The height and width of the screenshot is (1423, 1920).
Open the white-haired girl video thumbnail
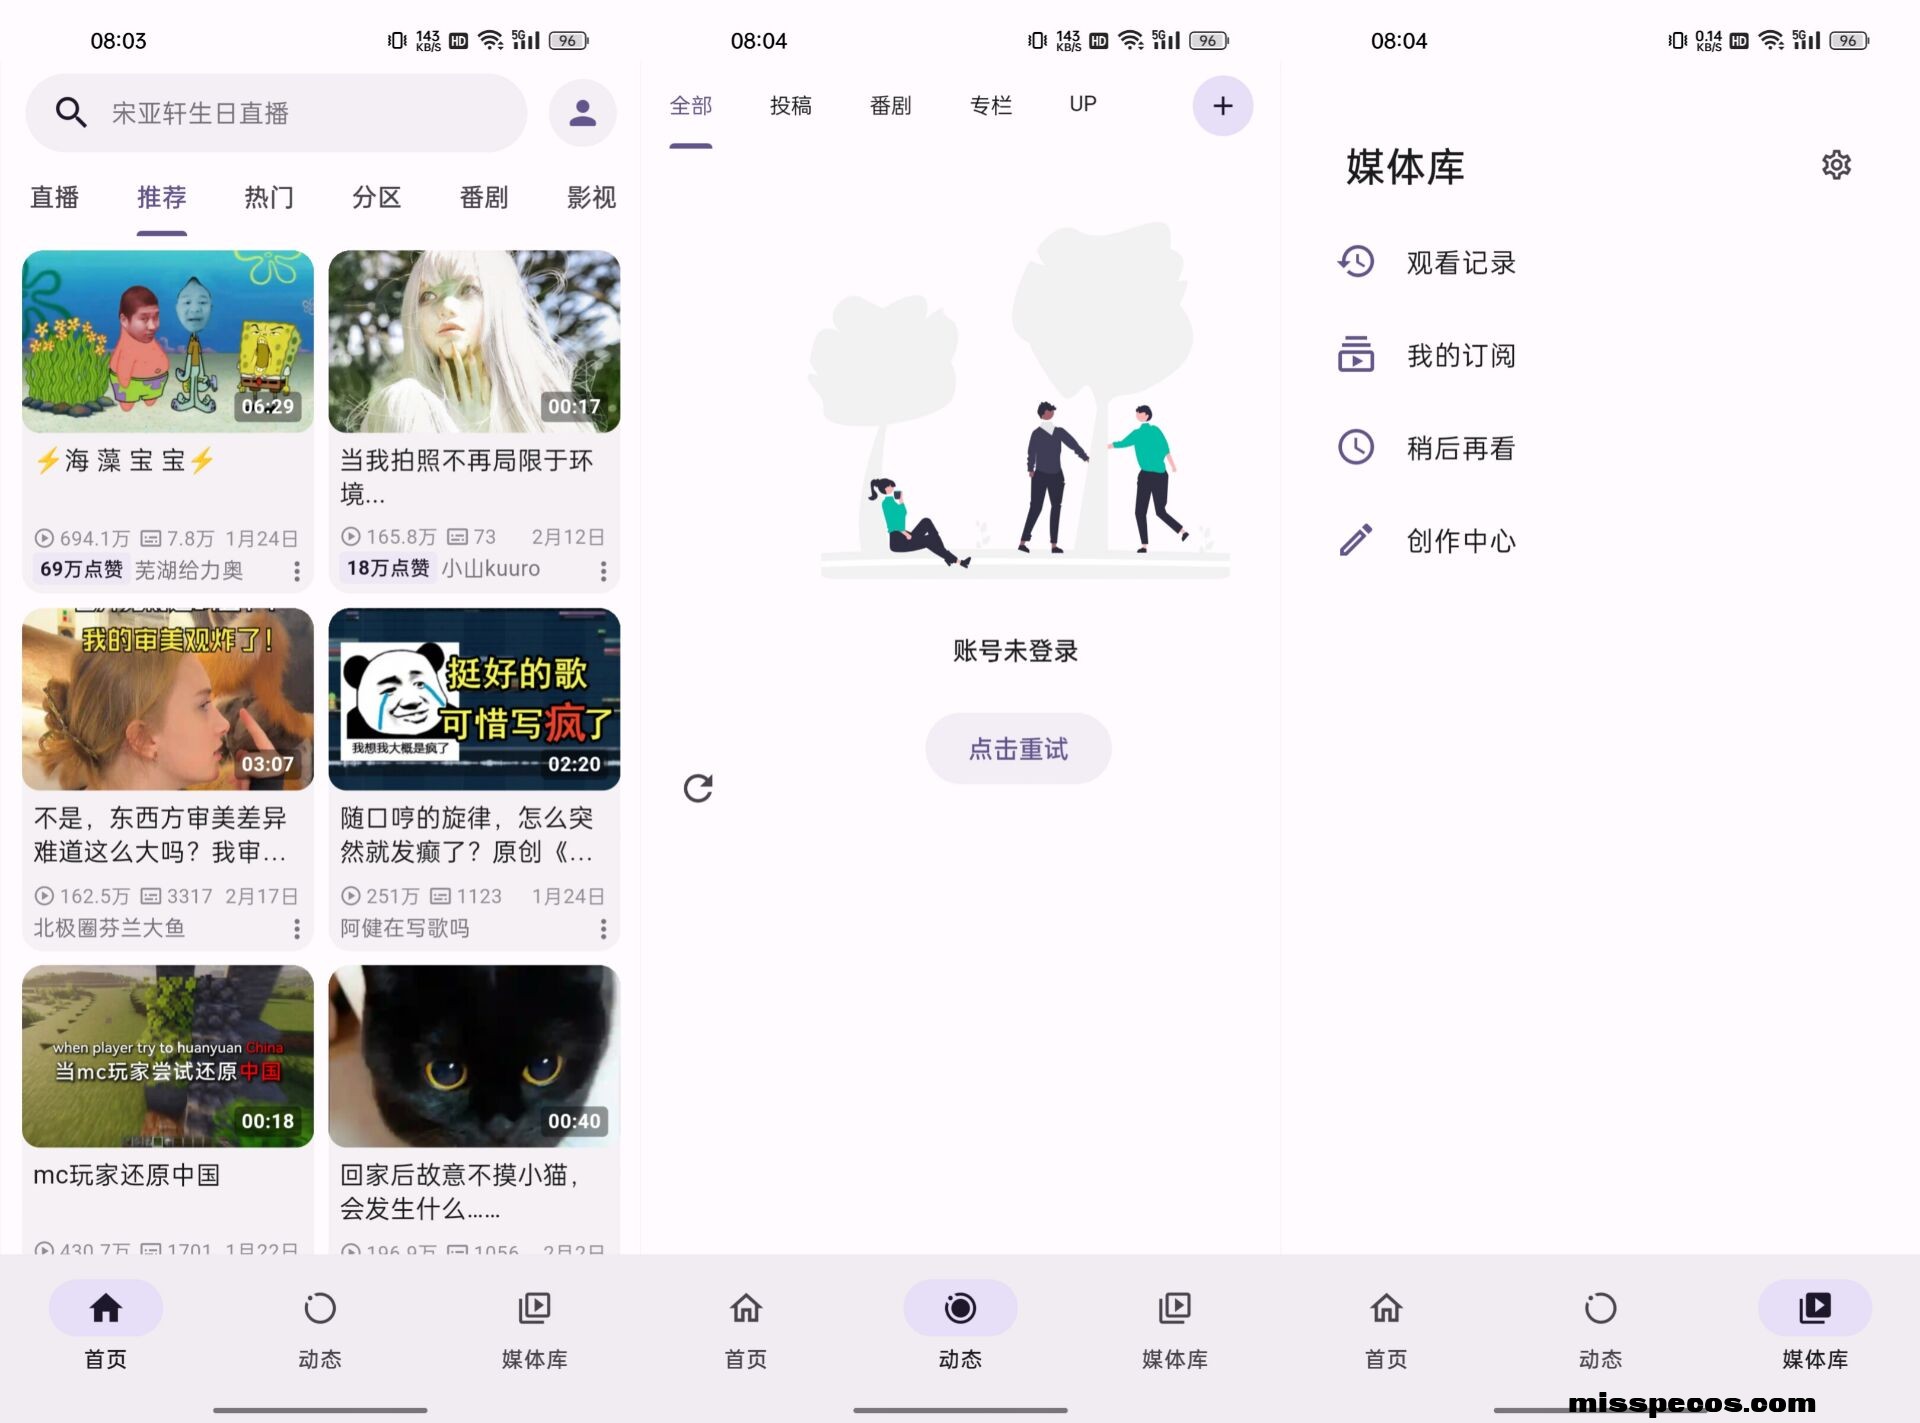tap(474, 341)
